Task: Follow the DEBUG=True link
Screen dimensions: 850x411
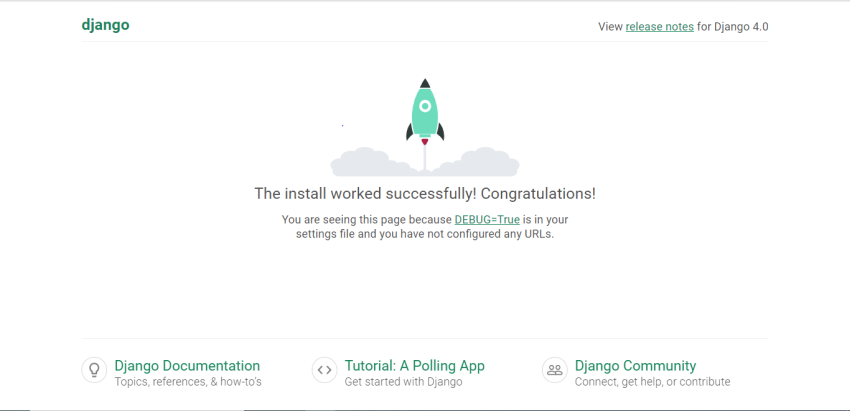Action: (487, 220)
